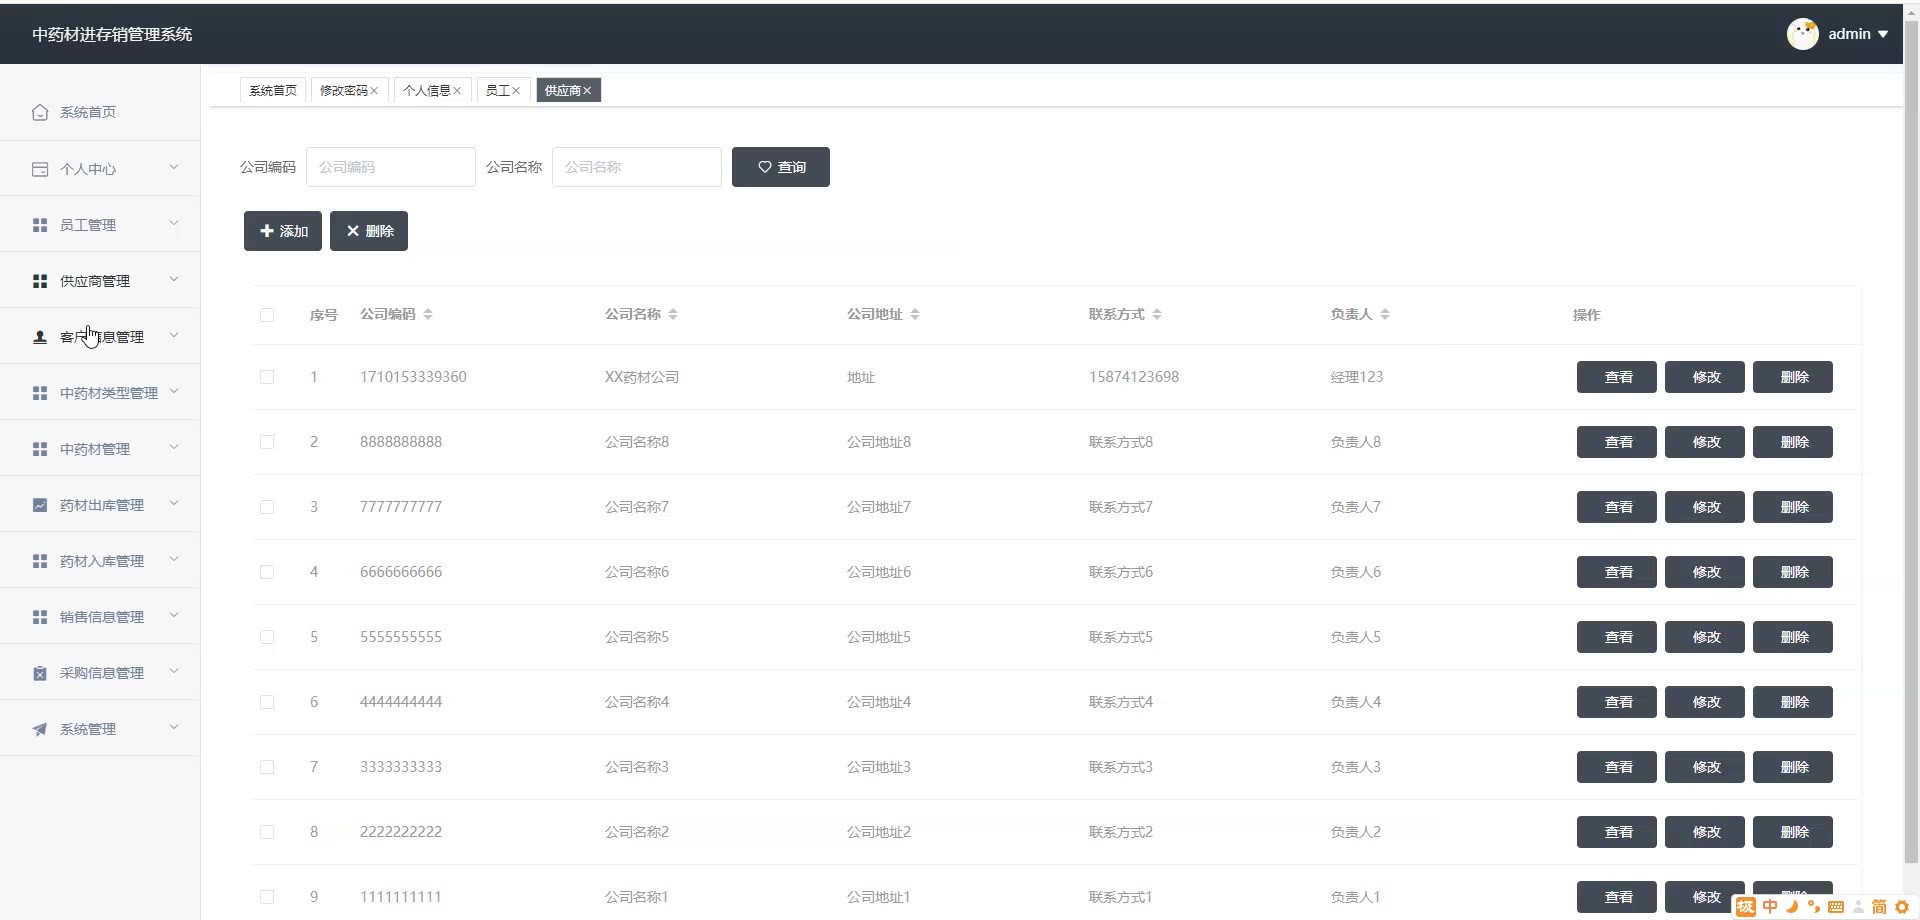Close the 修改密码 tab with its X
1920x920 pixels.
pos(374,91)
